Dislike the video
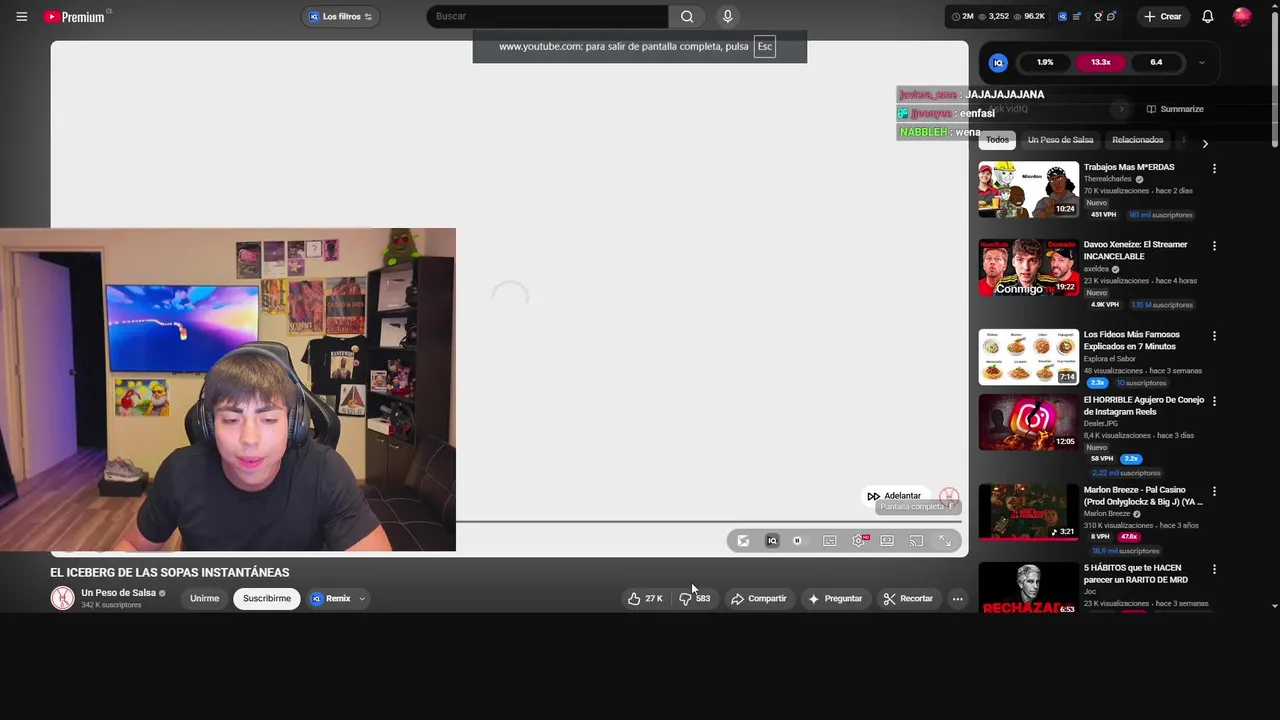Viewport: 1280px width, 720px height. tap(695, 599)
